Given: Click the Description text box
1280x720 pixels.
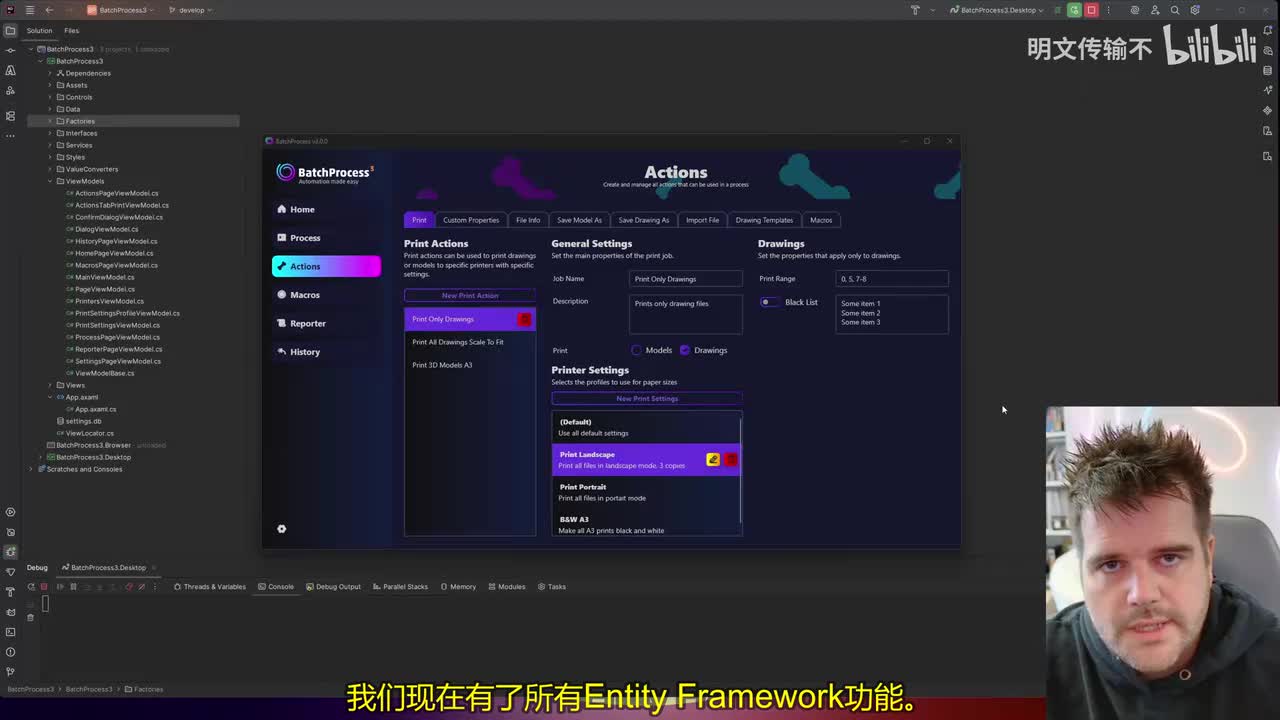Looking at the screenshot, I should click(686, 314).
